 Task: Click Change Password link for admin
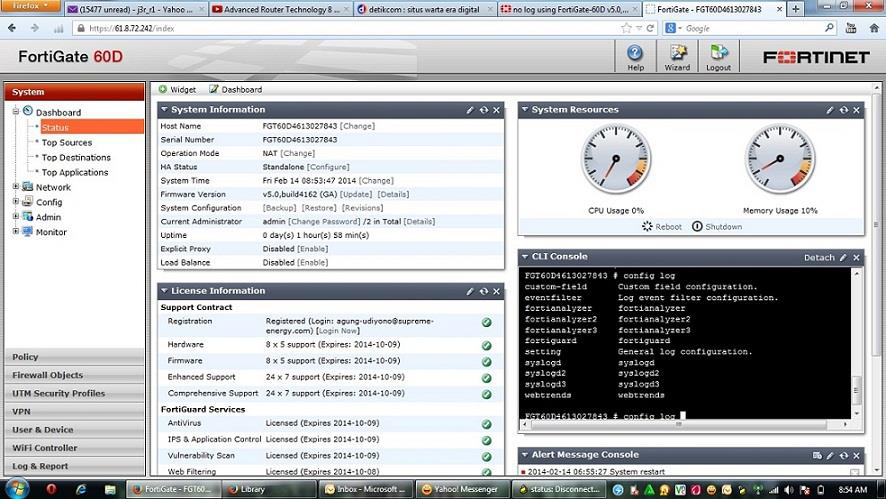pos(324,222)
